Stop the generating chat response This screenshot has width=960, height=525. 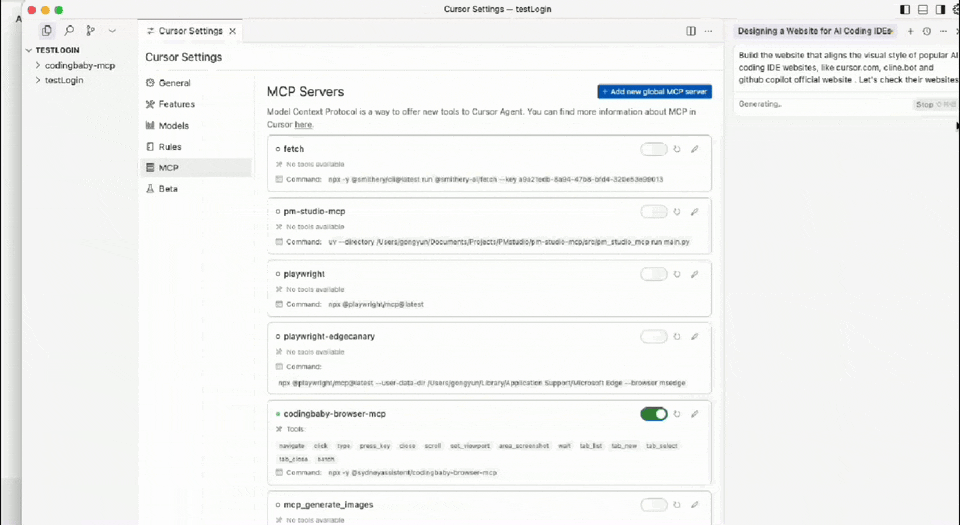pos(934,105)
